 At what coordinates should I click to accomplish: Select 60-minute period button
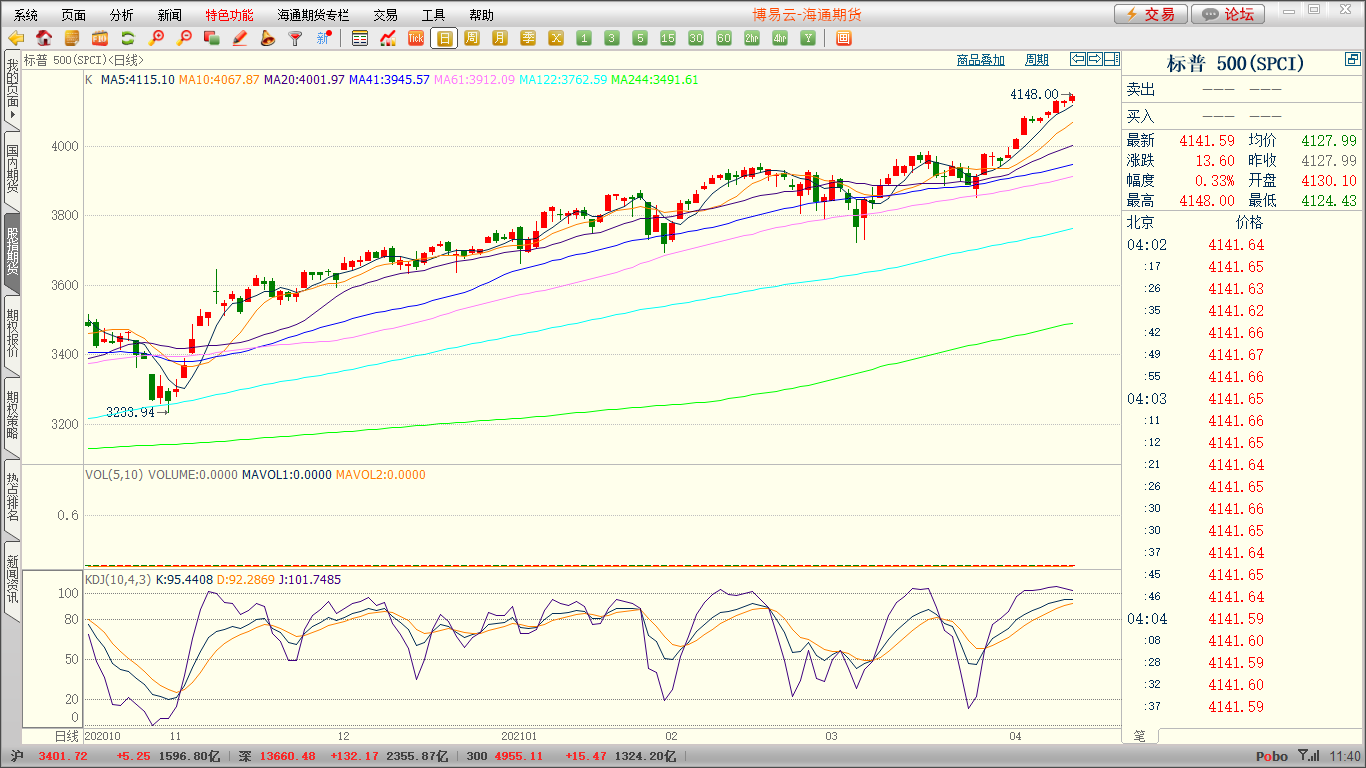click(x=724, y=38)
